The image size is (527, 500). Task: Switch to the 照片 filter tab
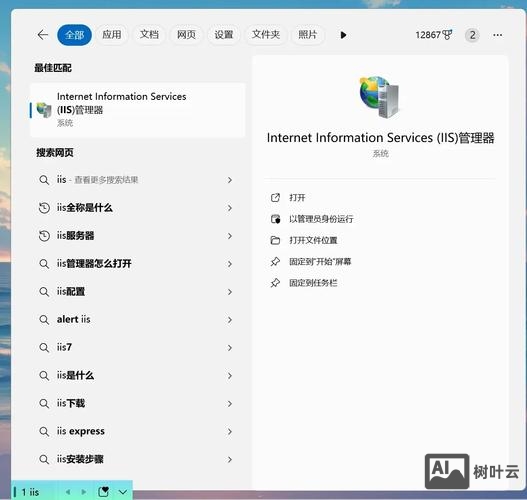[x=308, y=34]
